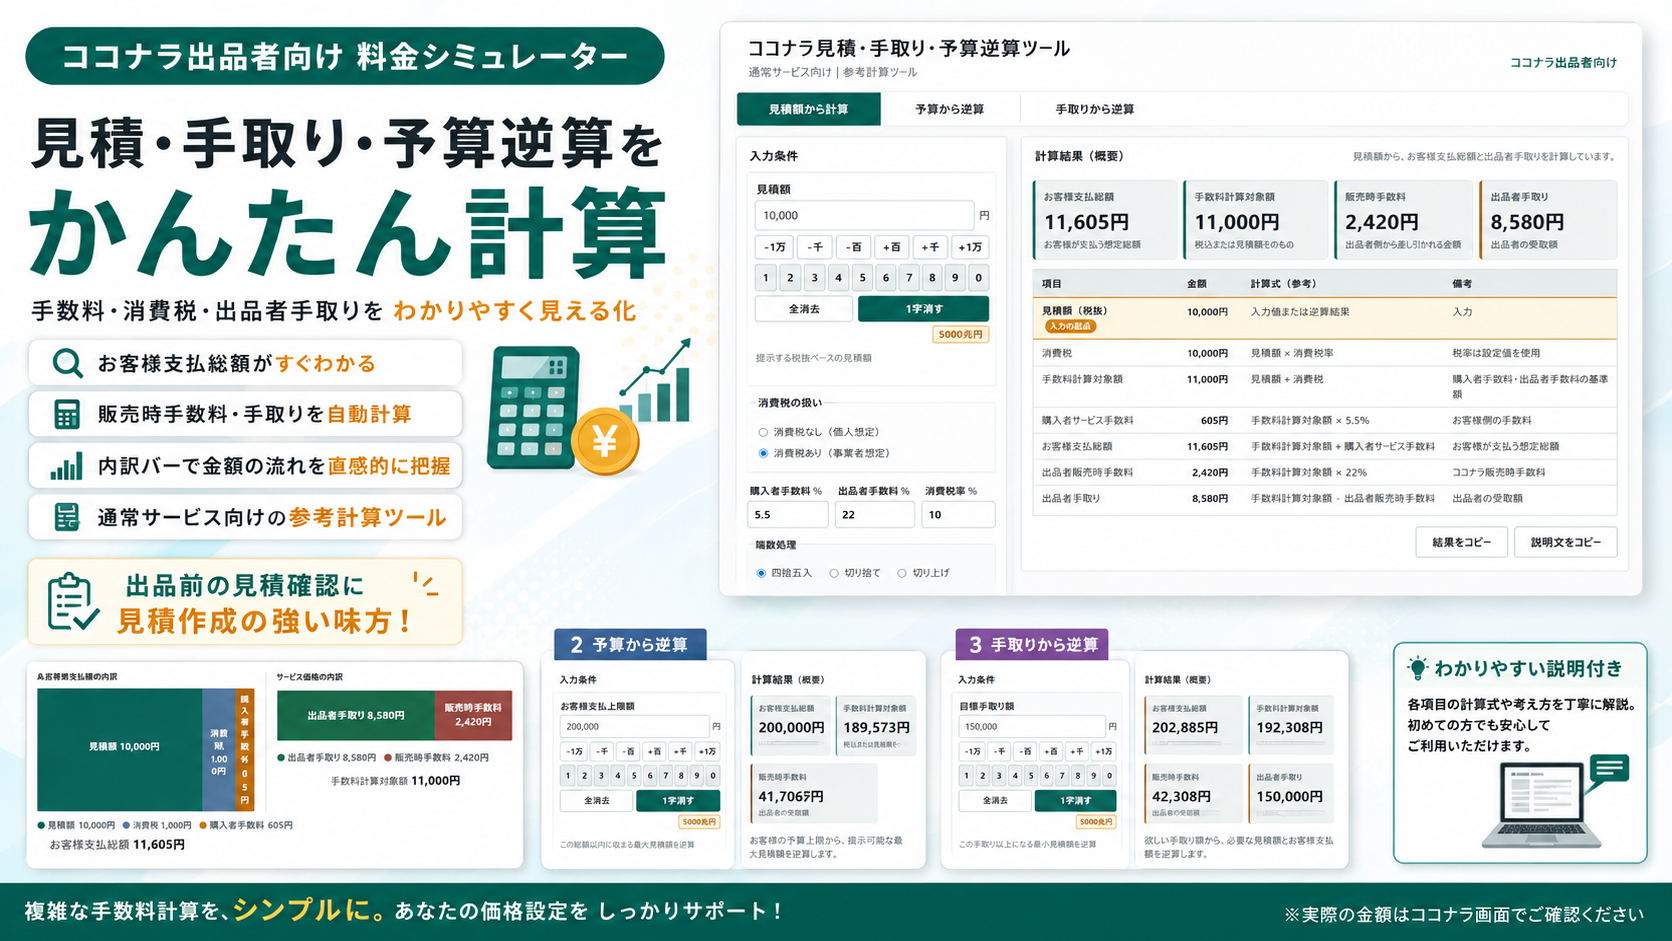
Task: Click digit key 5 in the main keypad
Action: point(862,278)
